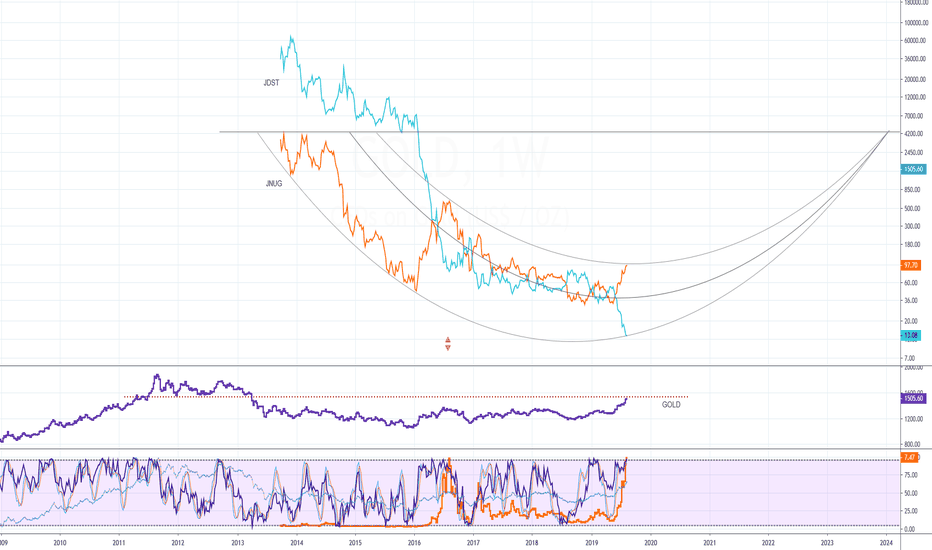Click the purple 1505.60 price tag
Viewport: 932px width, 550px height.
(x=914, y=398)
